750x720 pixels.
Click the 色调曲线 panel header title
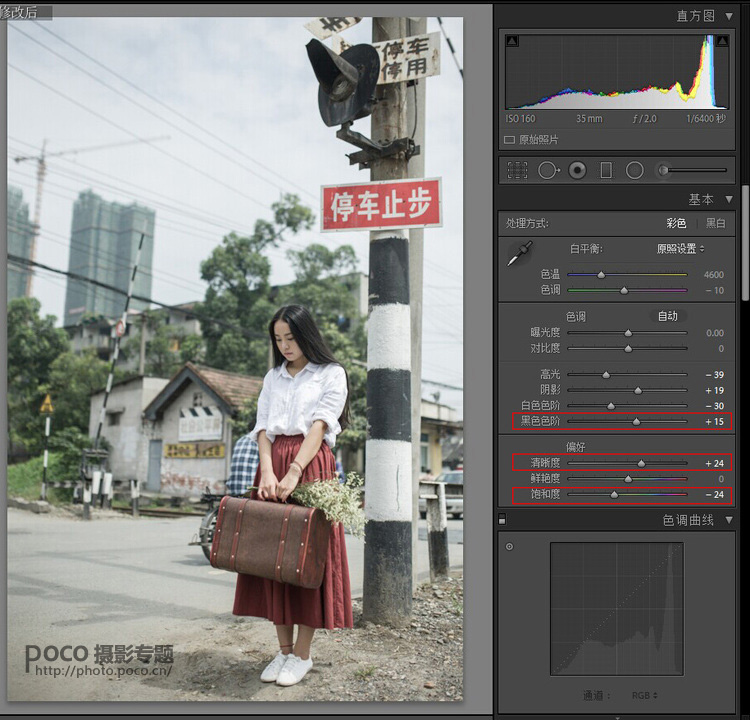(x=688, y=520)
